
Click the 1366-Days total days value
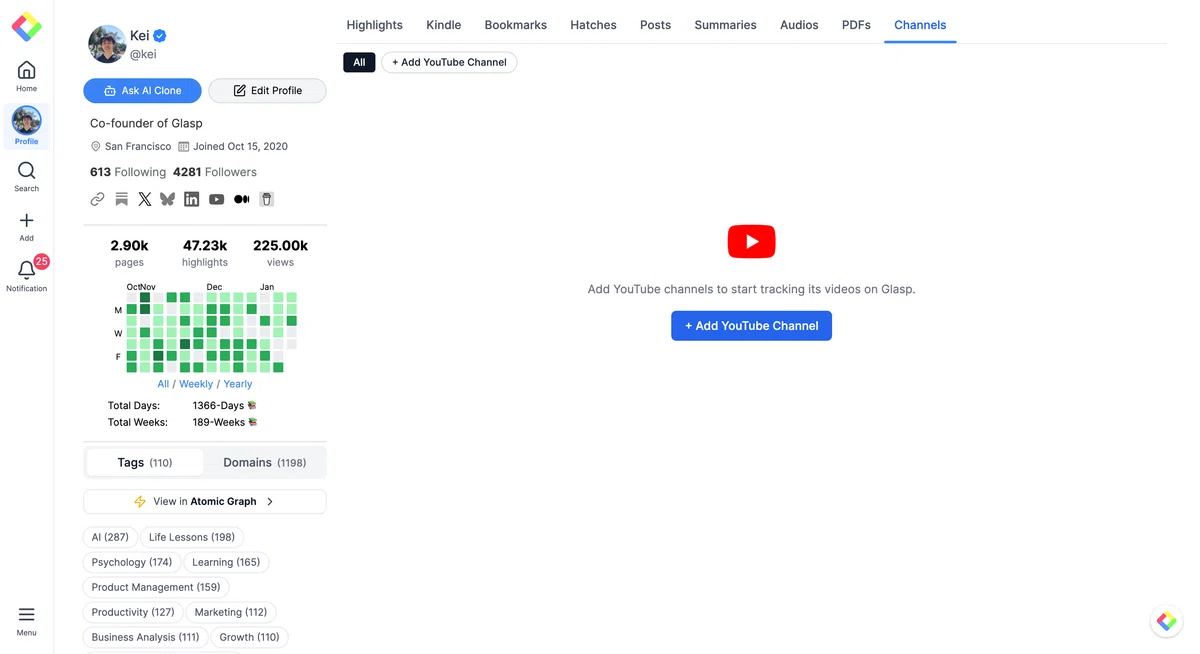(224, 406)
